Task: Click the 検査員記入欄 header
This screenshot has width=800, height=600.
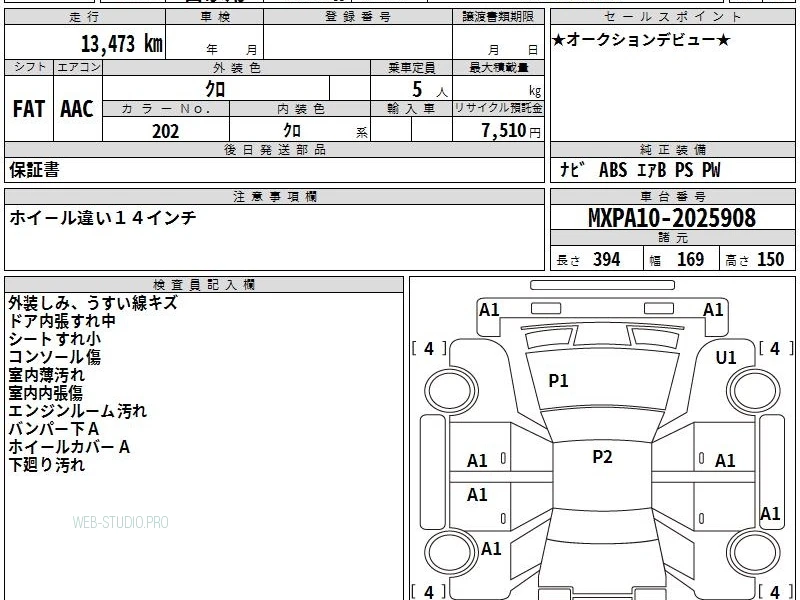Action: click(x=204, y=285)
